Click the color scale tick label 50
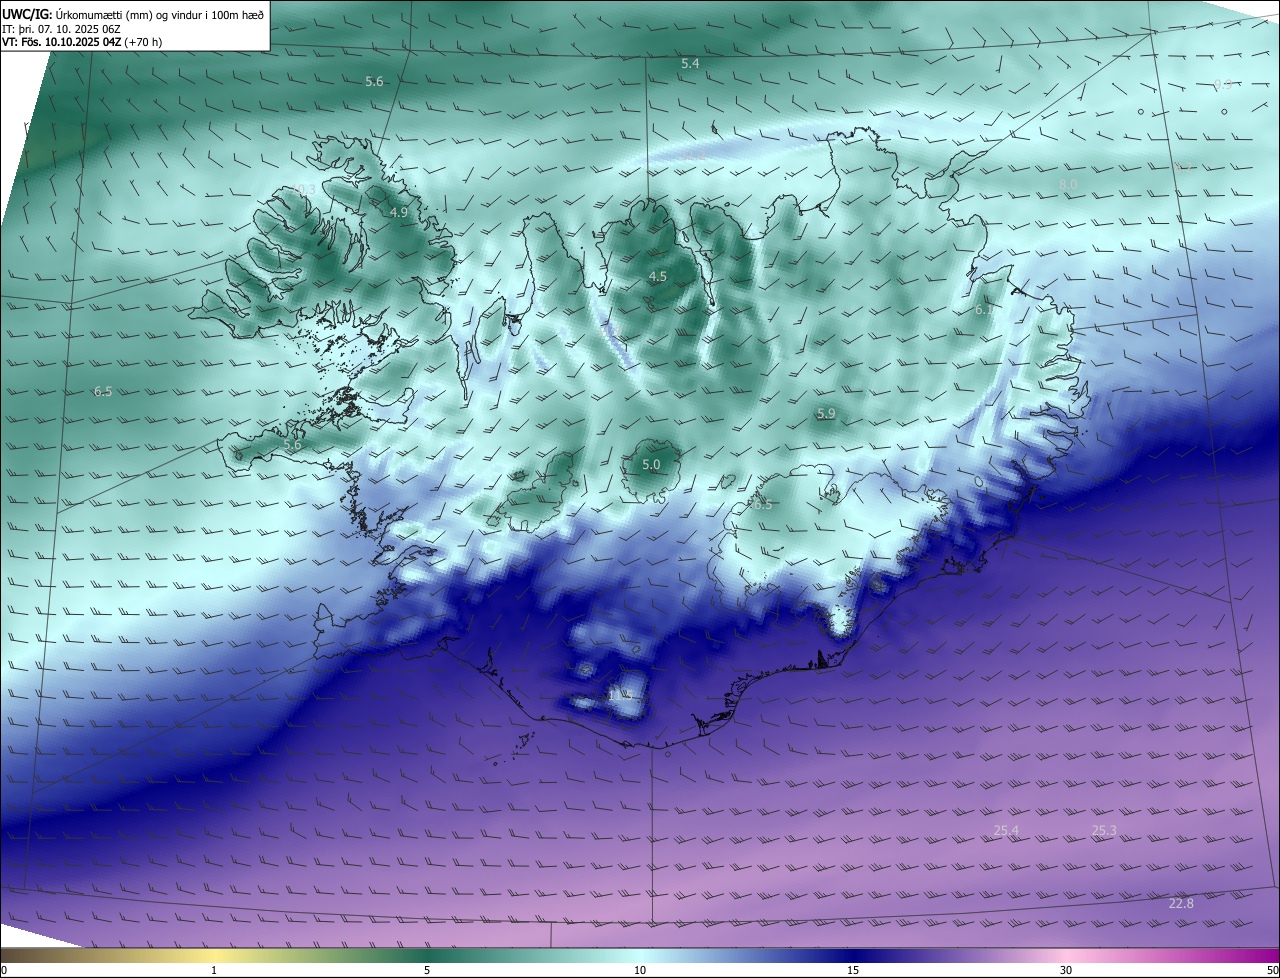 (x=1272, y=970)
